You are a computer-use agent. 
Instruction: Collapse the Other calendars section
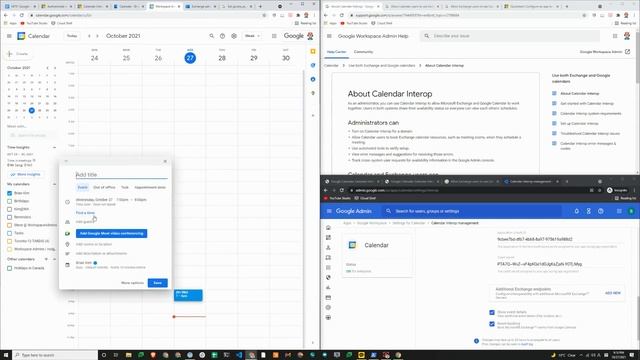(x=54, y=259)
